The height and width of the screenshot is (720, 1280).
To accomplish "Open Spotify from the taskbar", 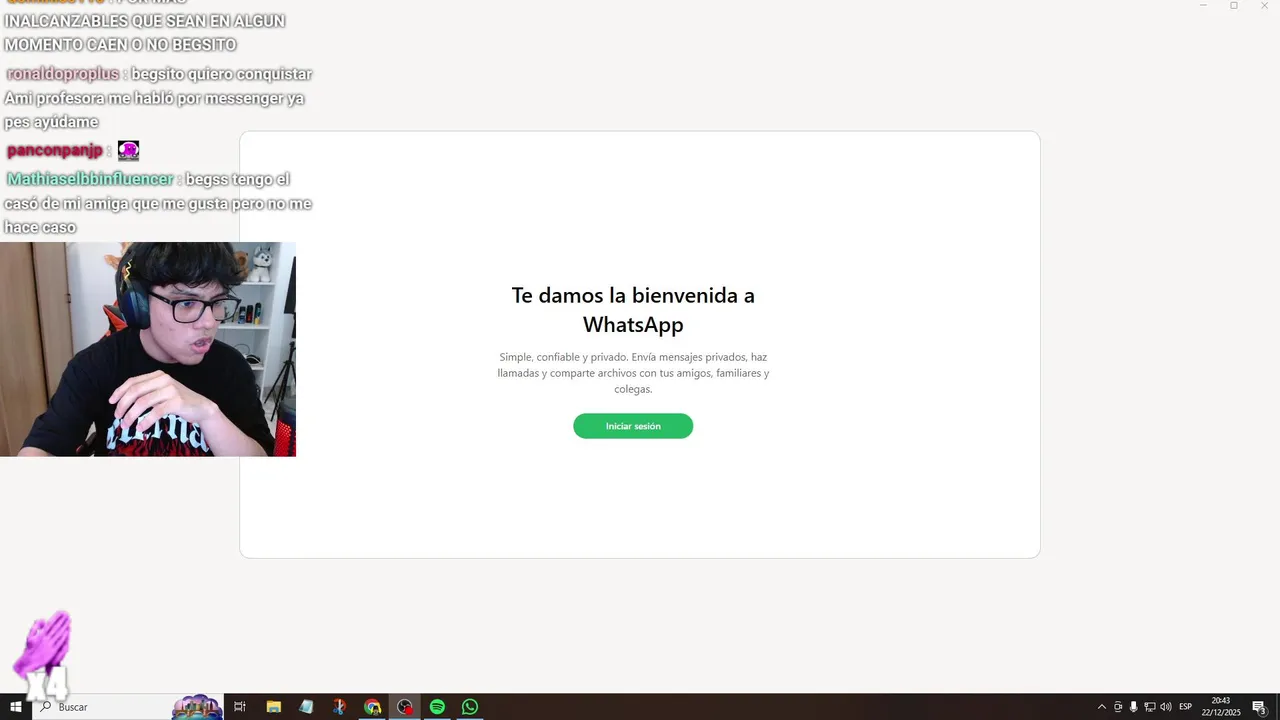I will [437, 707].
